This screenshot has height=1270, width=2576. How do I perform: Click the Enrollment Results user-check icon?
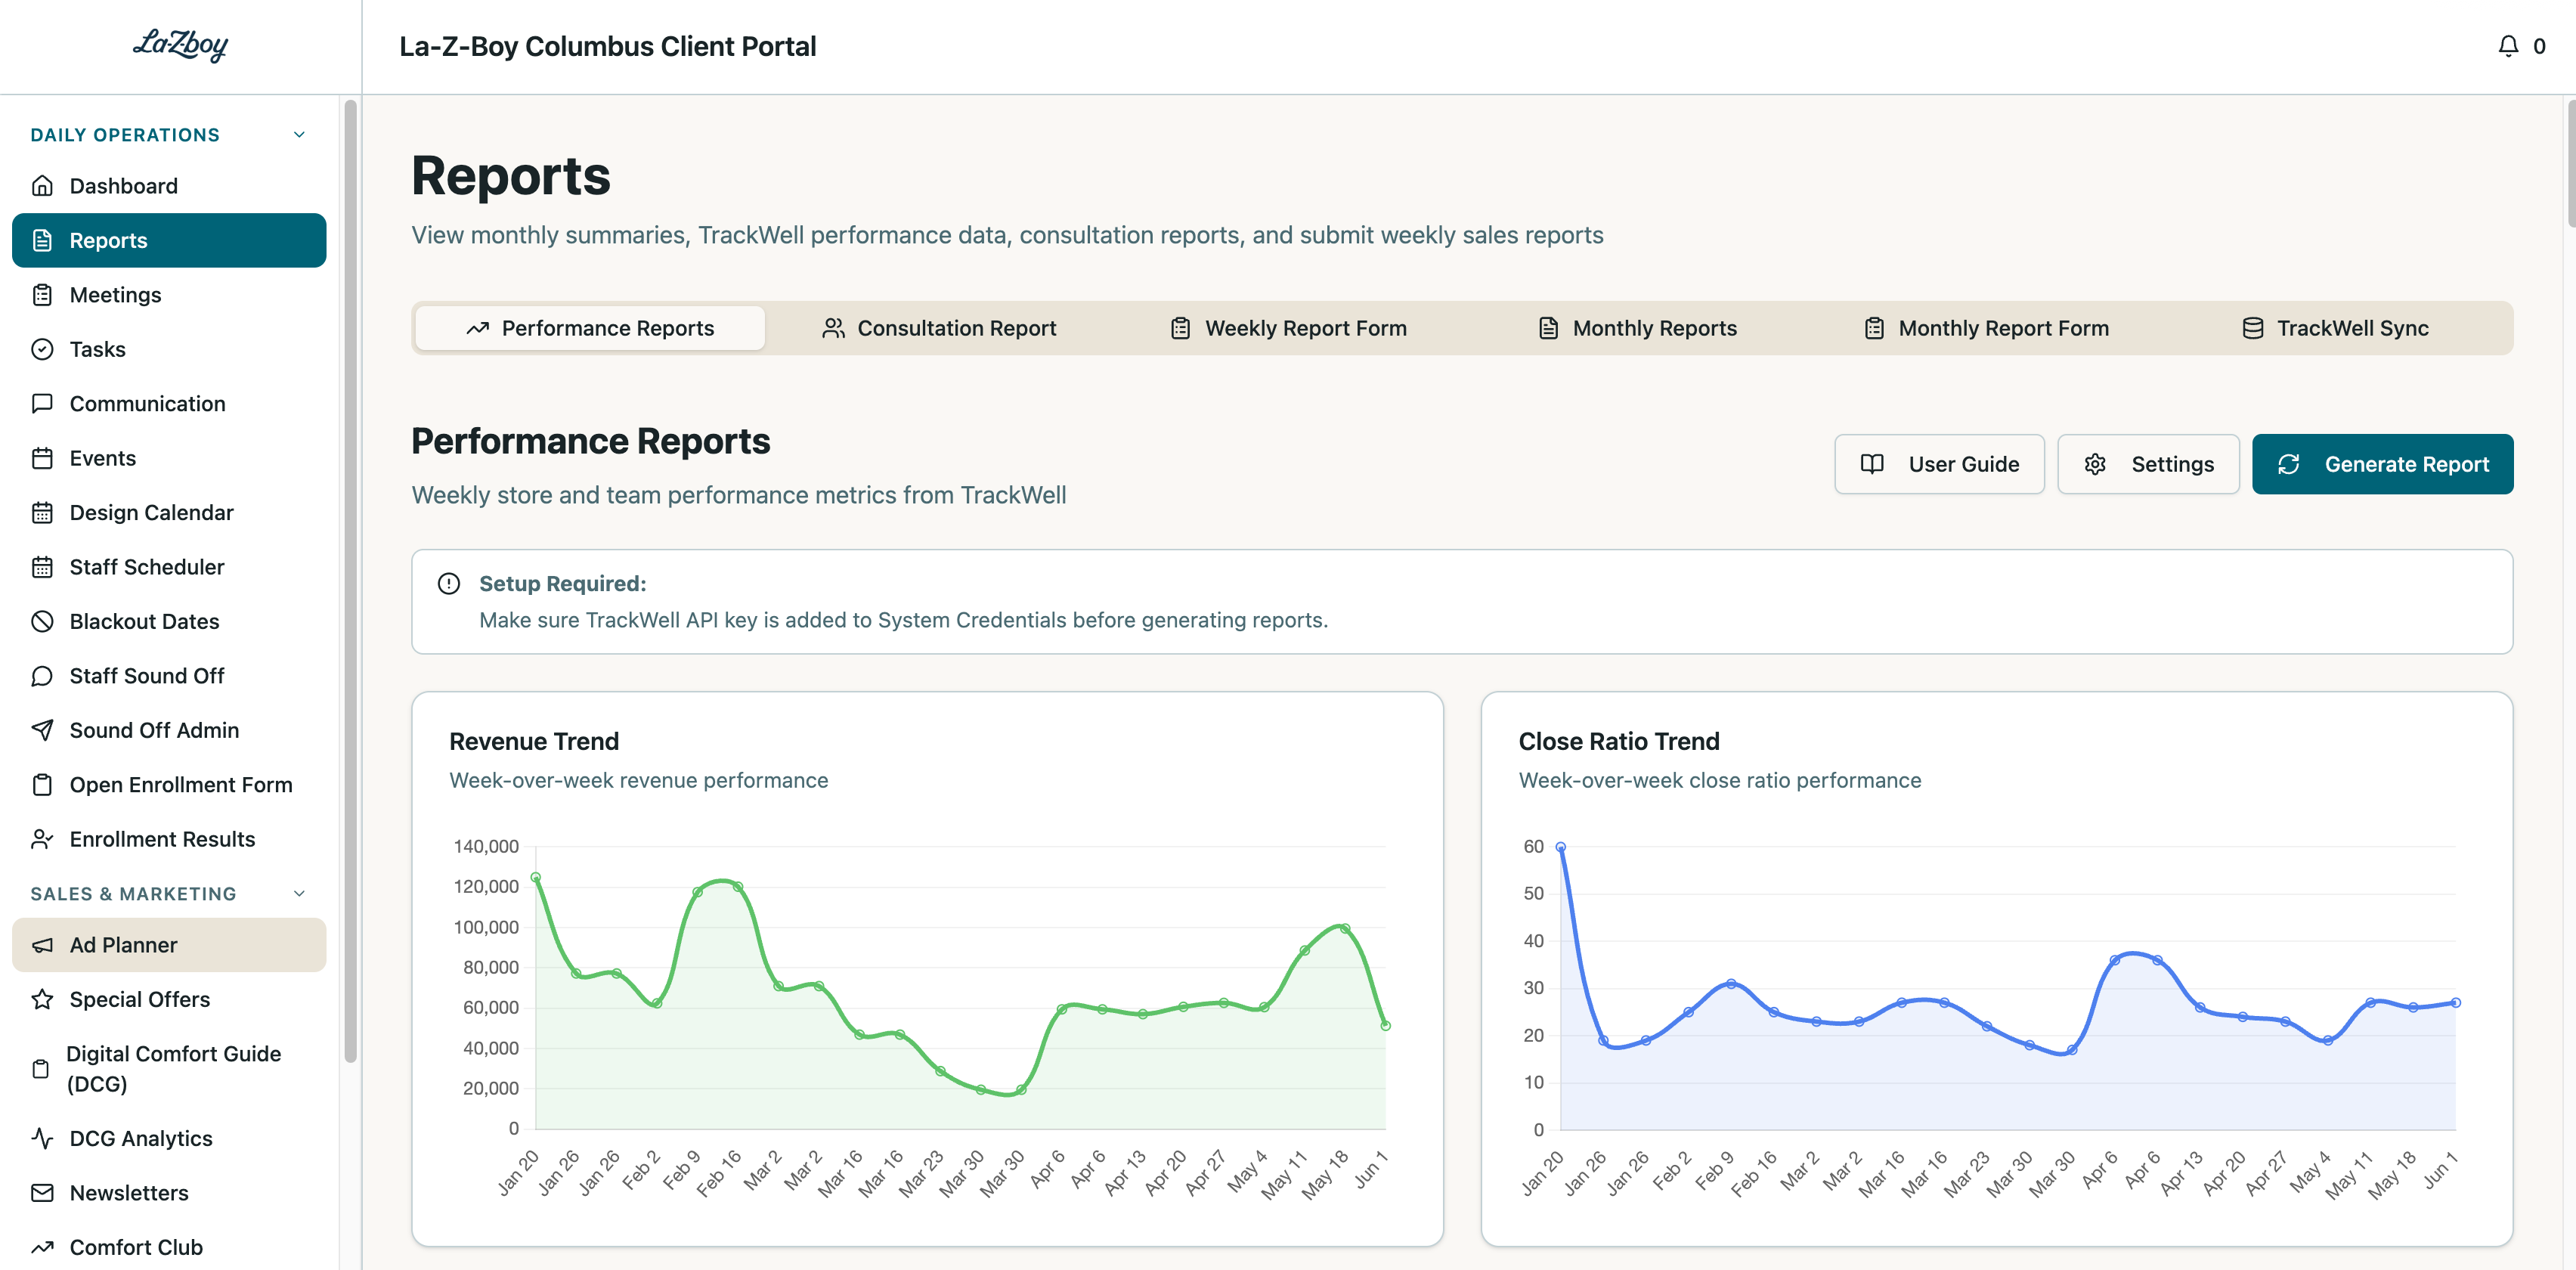[42, 839]
